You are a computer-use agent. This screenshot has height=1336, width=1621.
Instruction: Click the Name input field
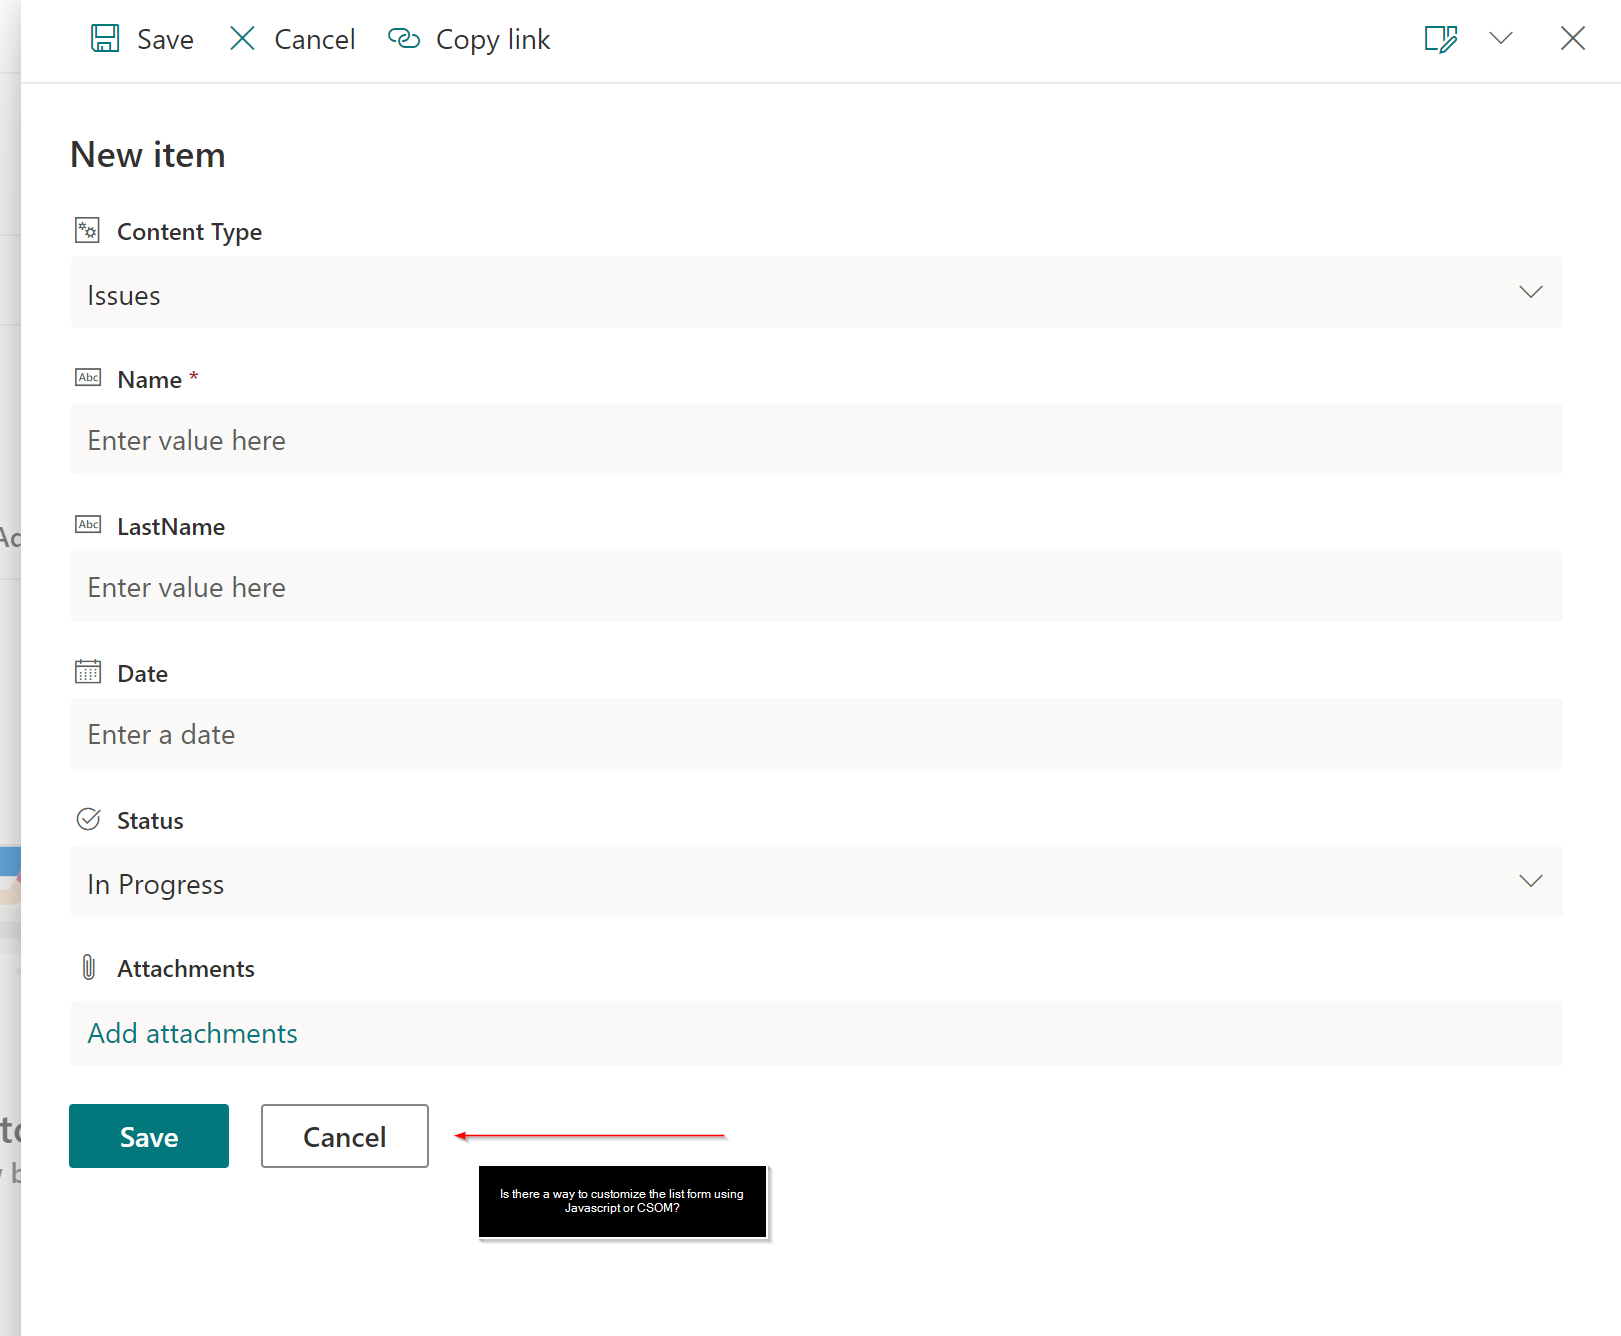tap(400, 440)
